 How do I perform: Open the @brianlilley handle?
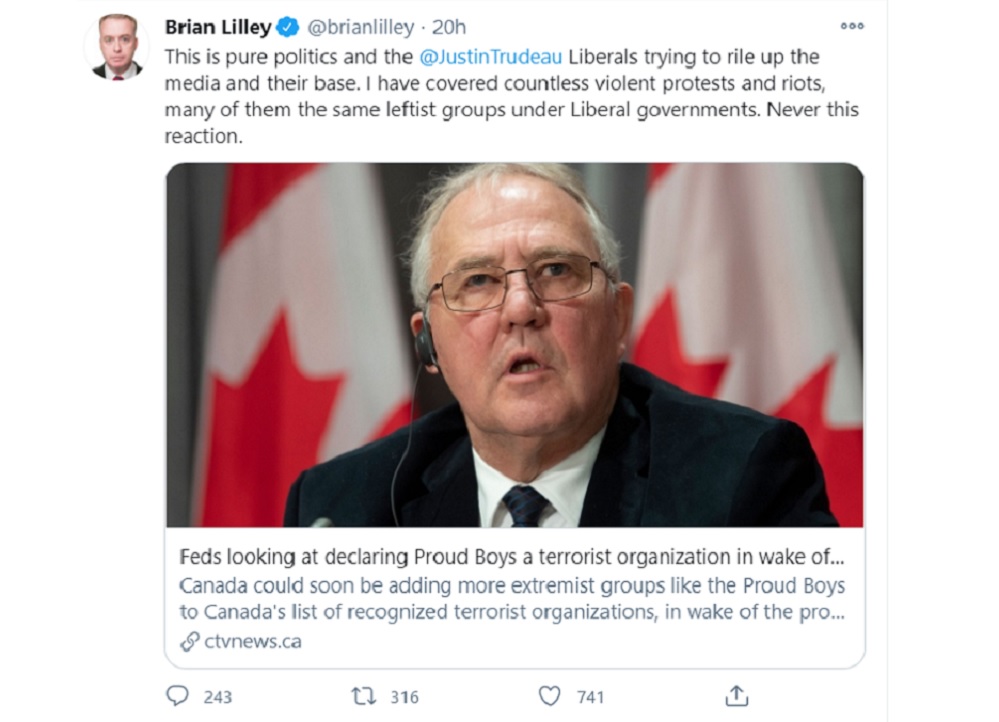(361, 27)
